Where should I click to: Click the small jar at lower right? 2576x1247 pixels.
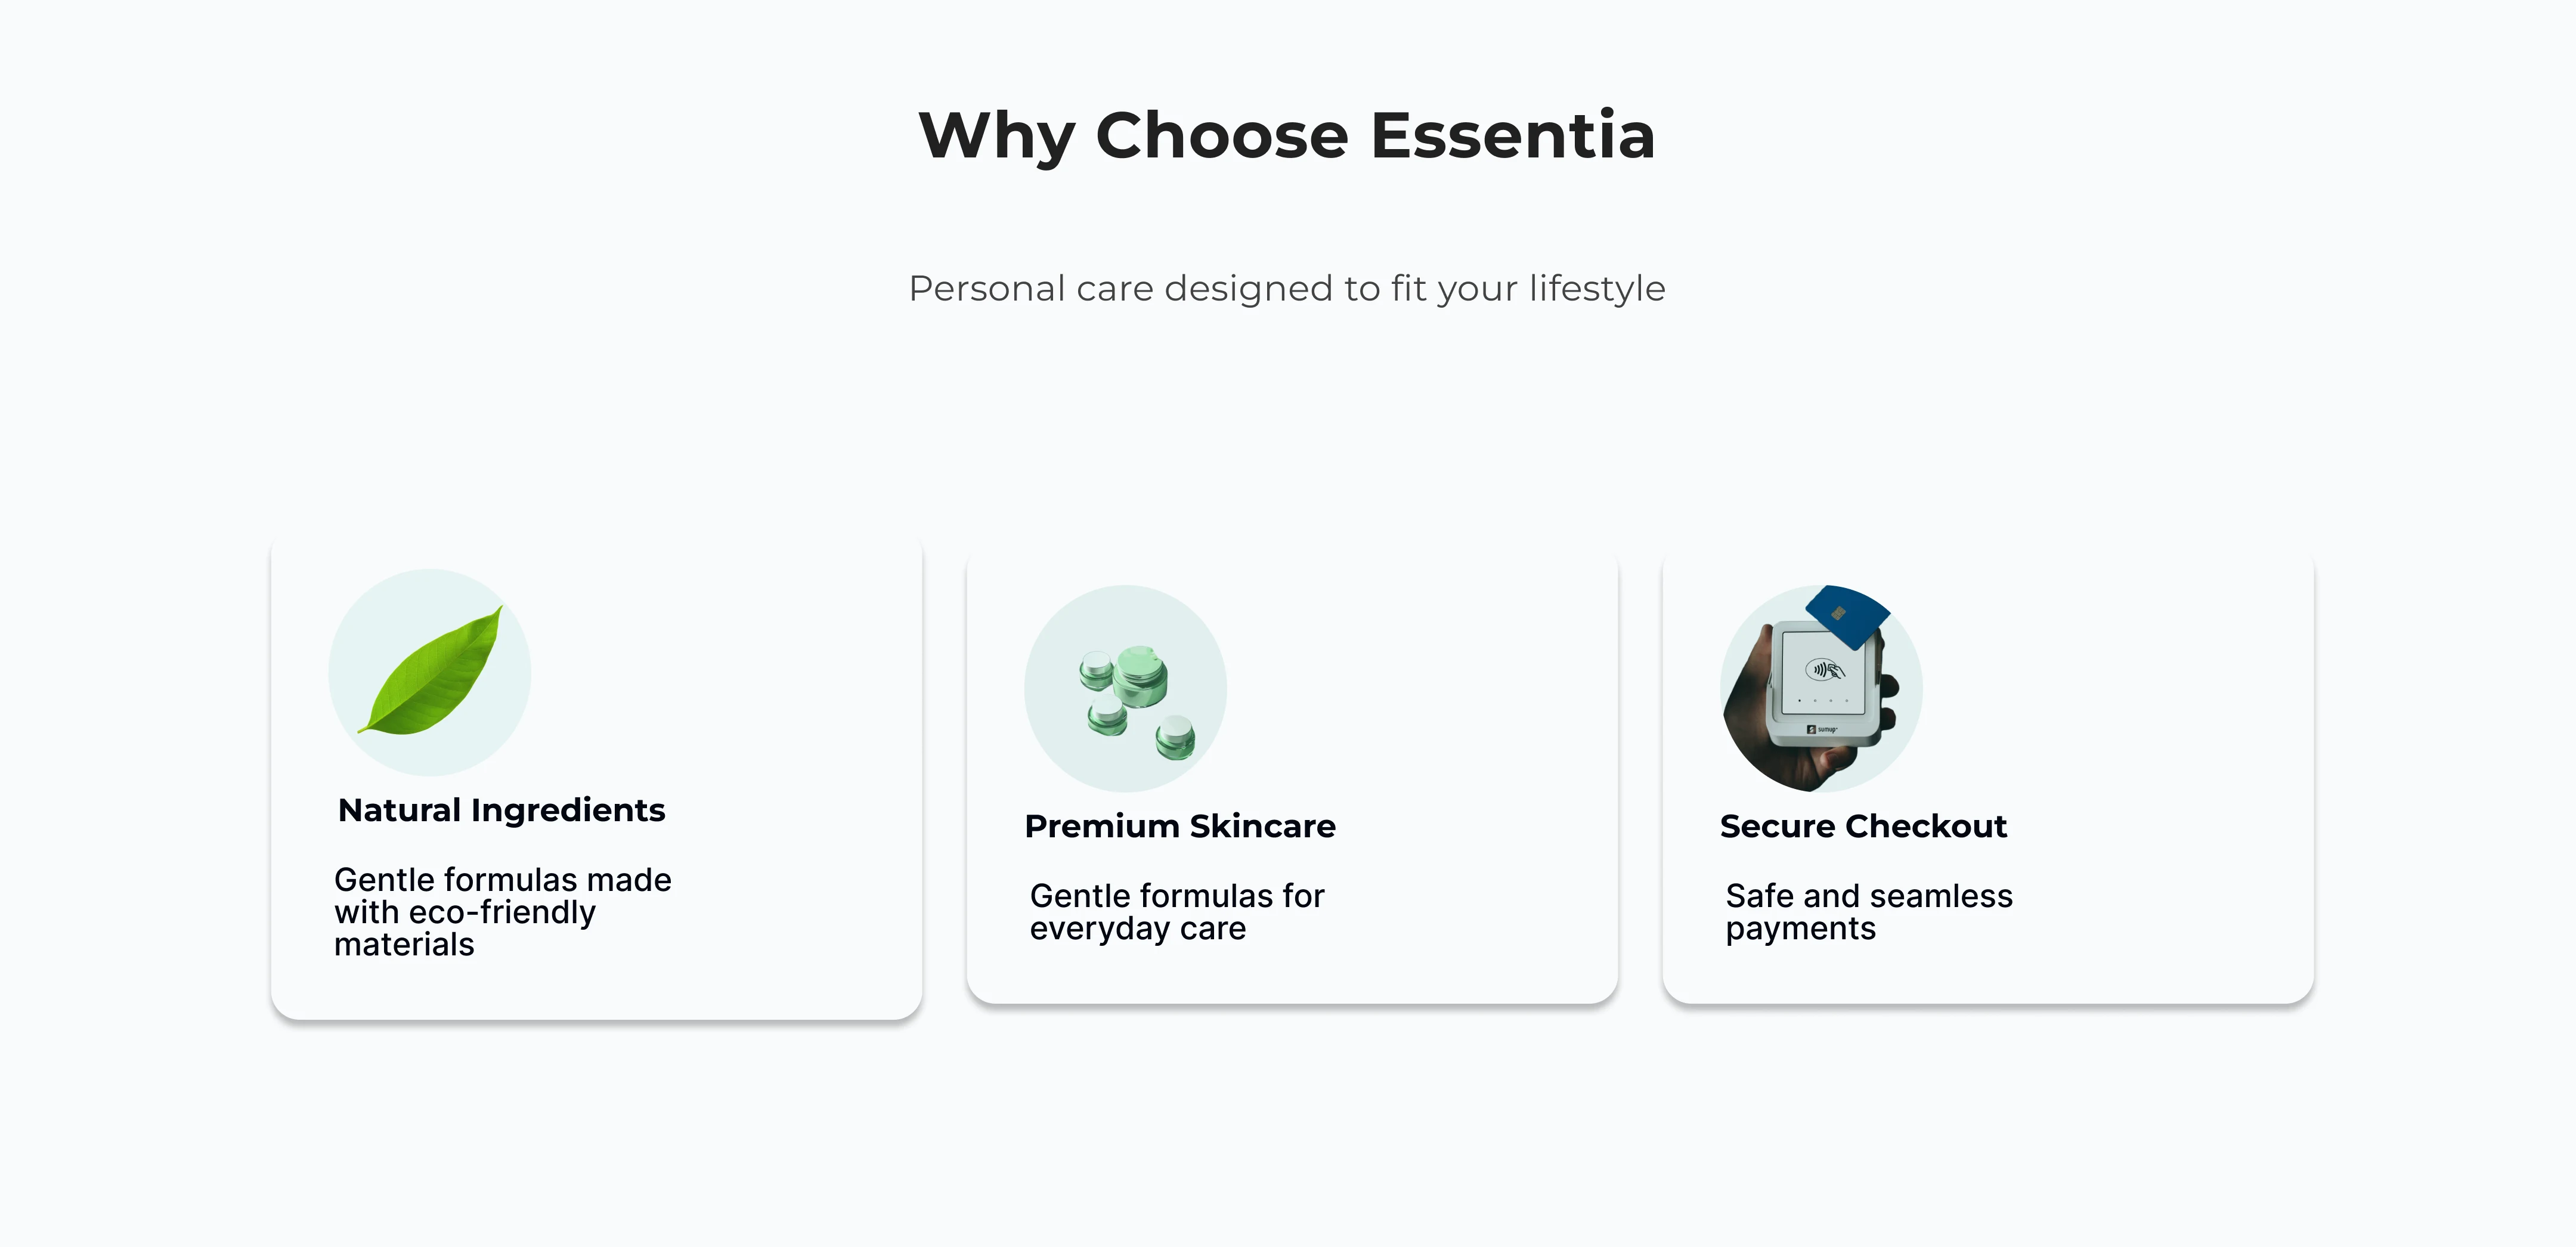pyautogui.click(x=1175, y=737)
